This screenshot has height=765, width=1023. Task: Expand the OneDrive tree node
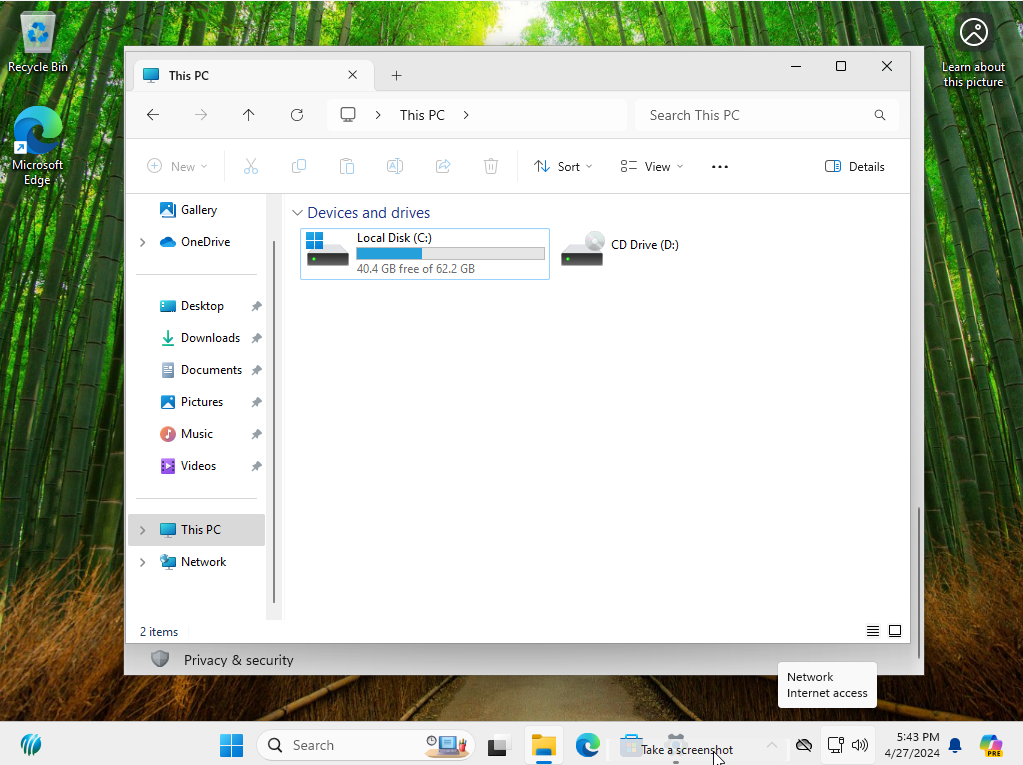(142, 242)
